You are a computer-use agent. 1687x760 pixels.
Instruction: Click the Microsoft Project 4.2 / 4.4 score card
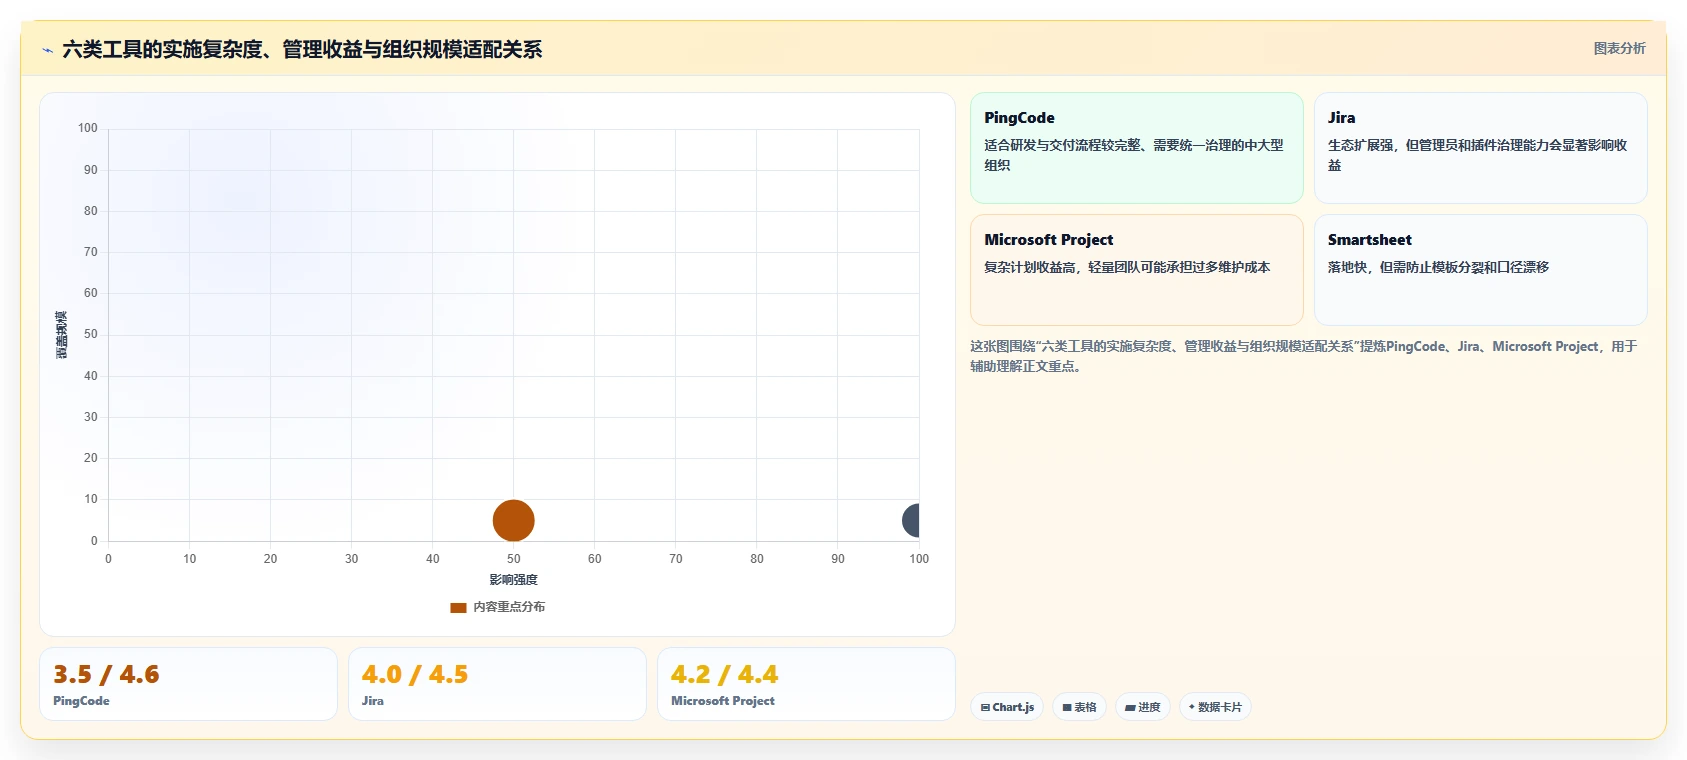(806, 684)
